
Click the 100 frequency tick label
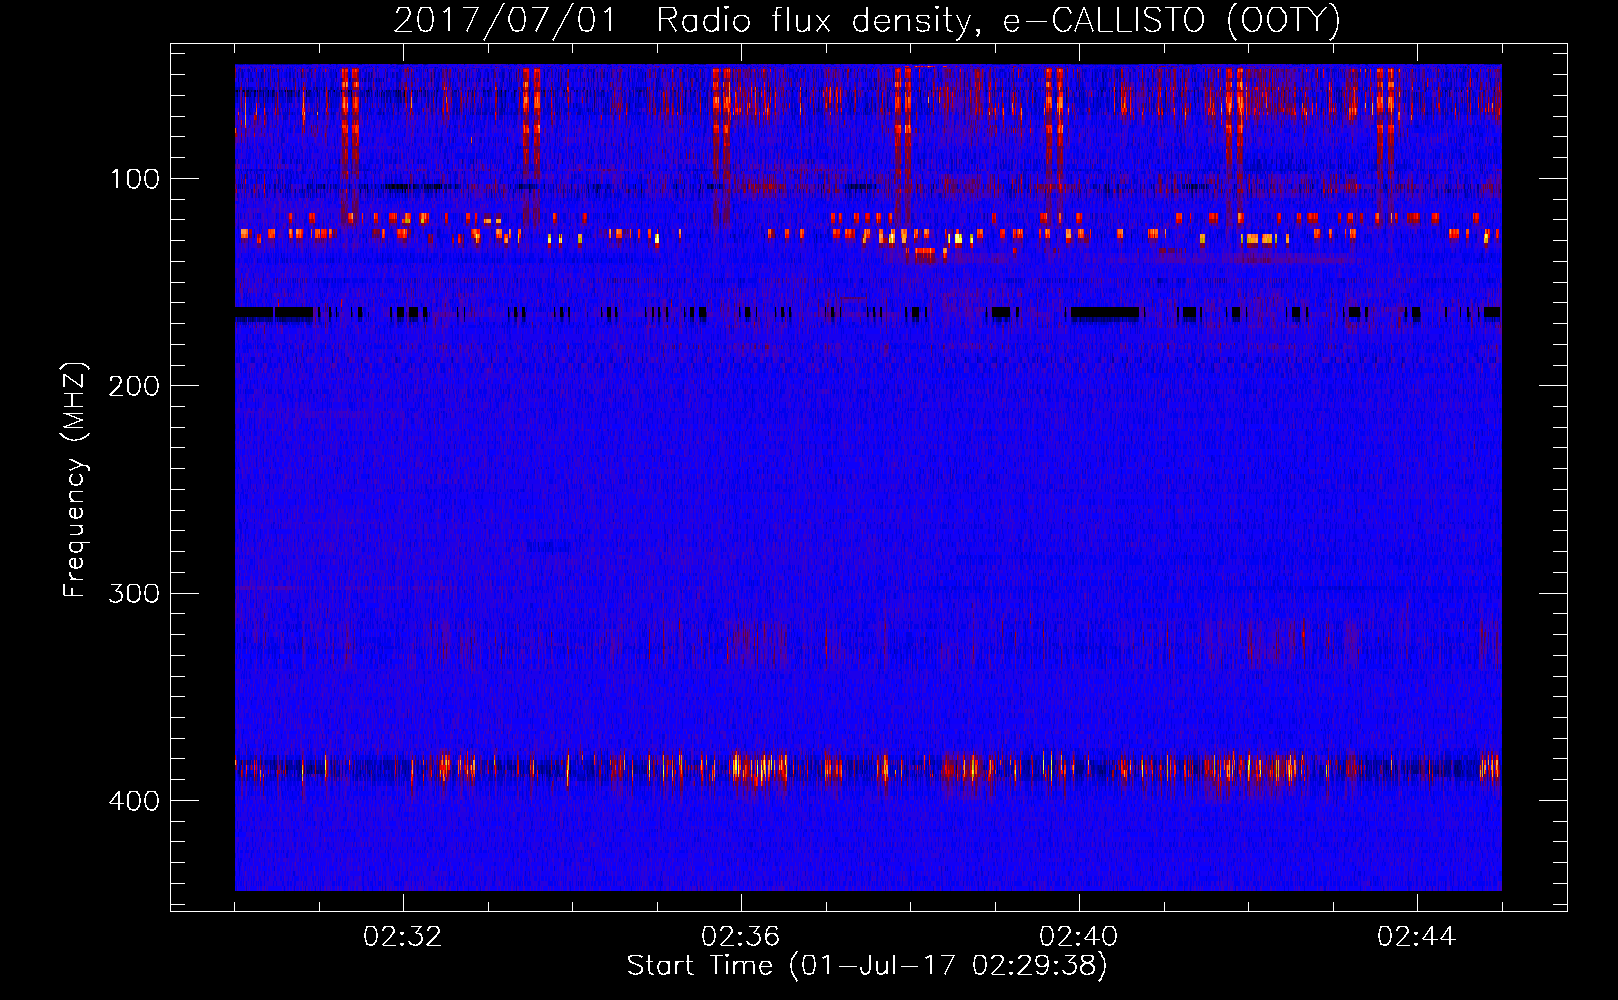coord(135,180)
